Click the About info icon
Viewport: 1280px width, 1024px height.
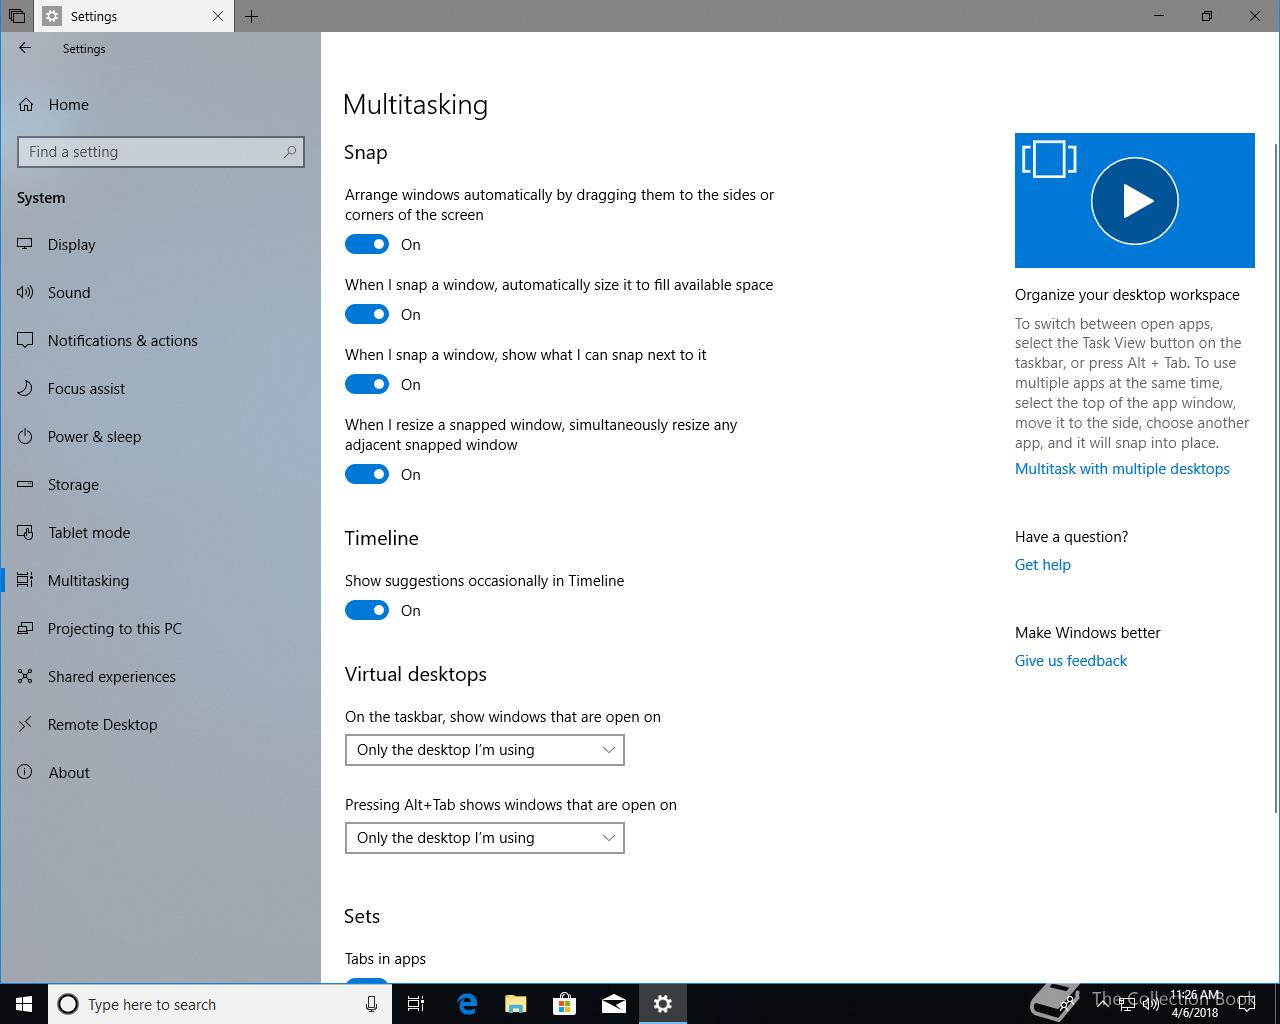point(26,772)
